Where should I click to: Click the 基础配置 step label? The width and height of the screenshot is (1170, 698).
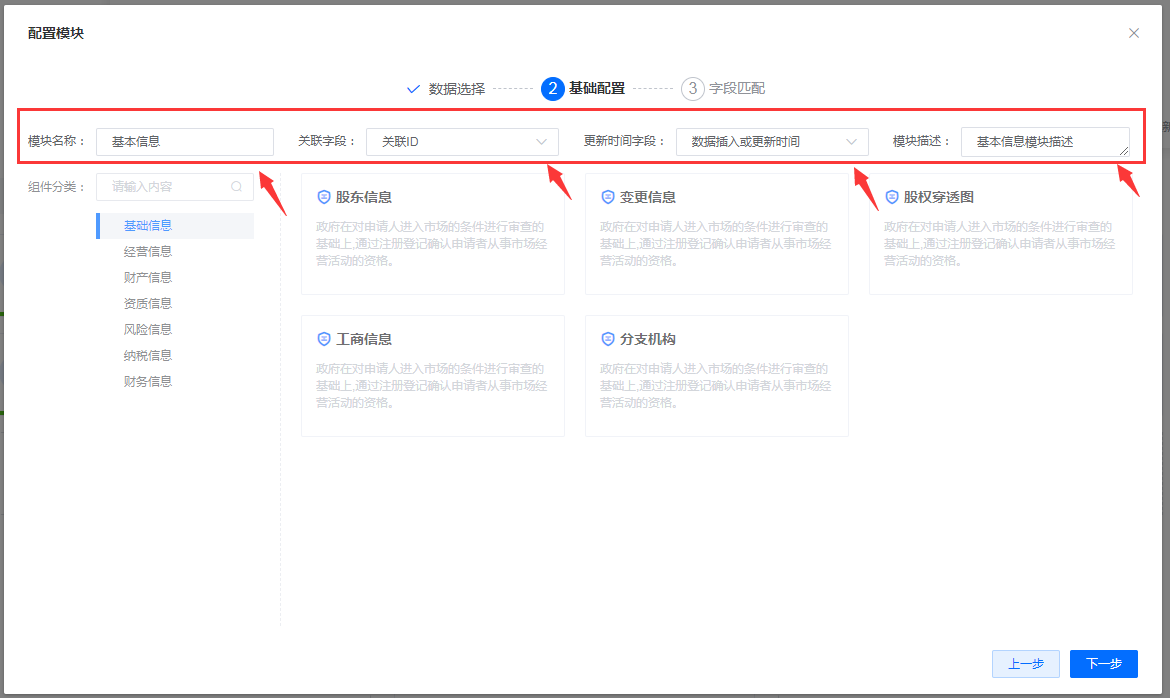point(597,88)
